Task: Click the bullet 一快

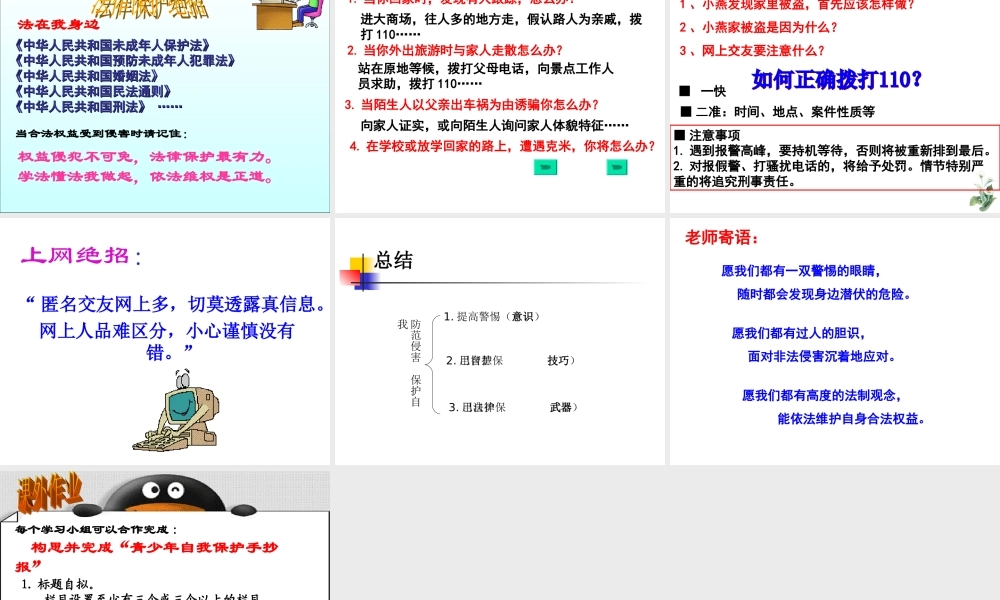Action: [x=703, y=91]
